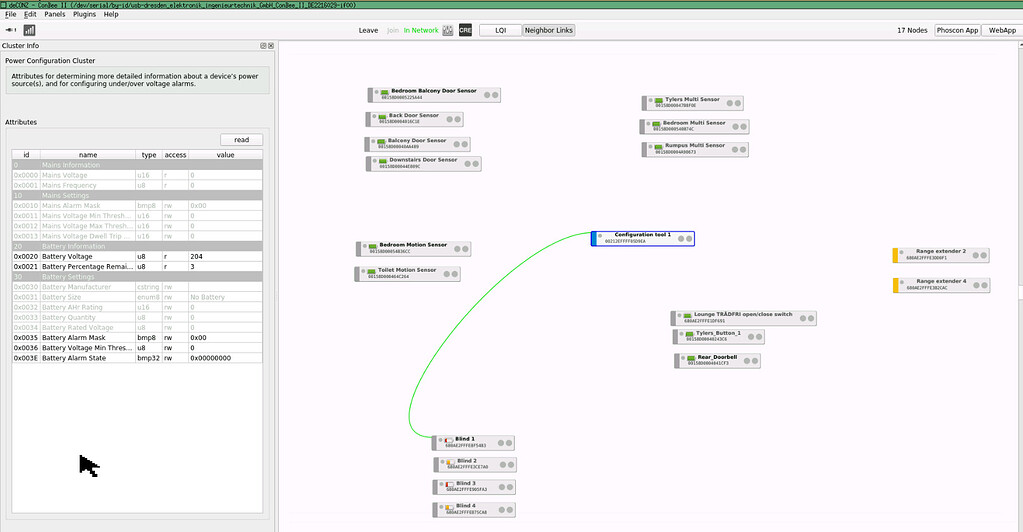
Task: Expand Range extender 4 endpoint dots
Action: 980,285
